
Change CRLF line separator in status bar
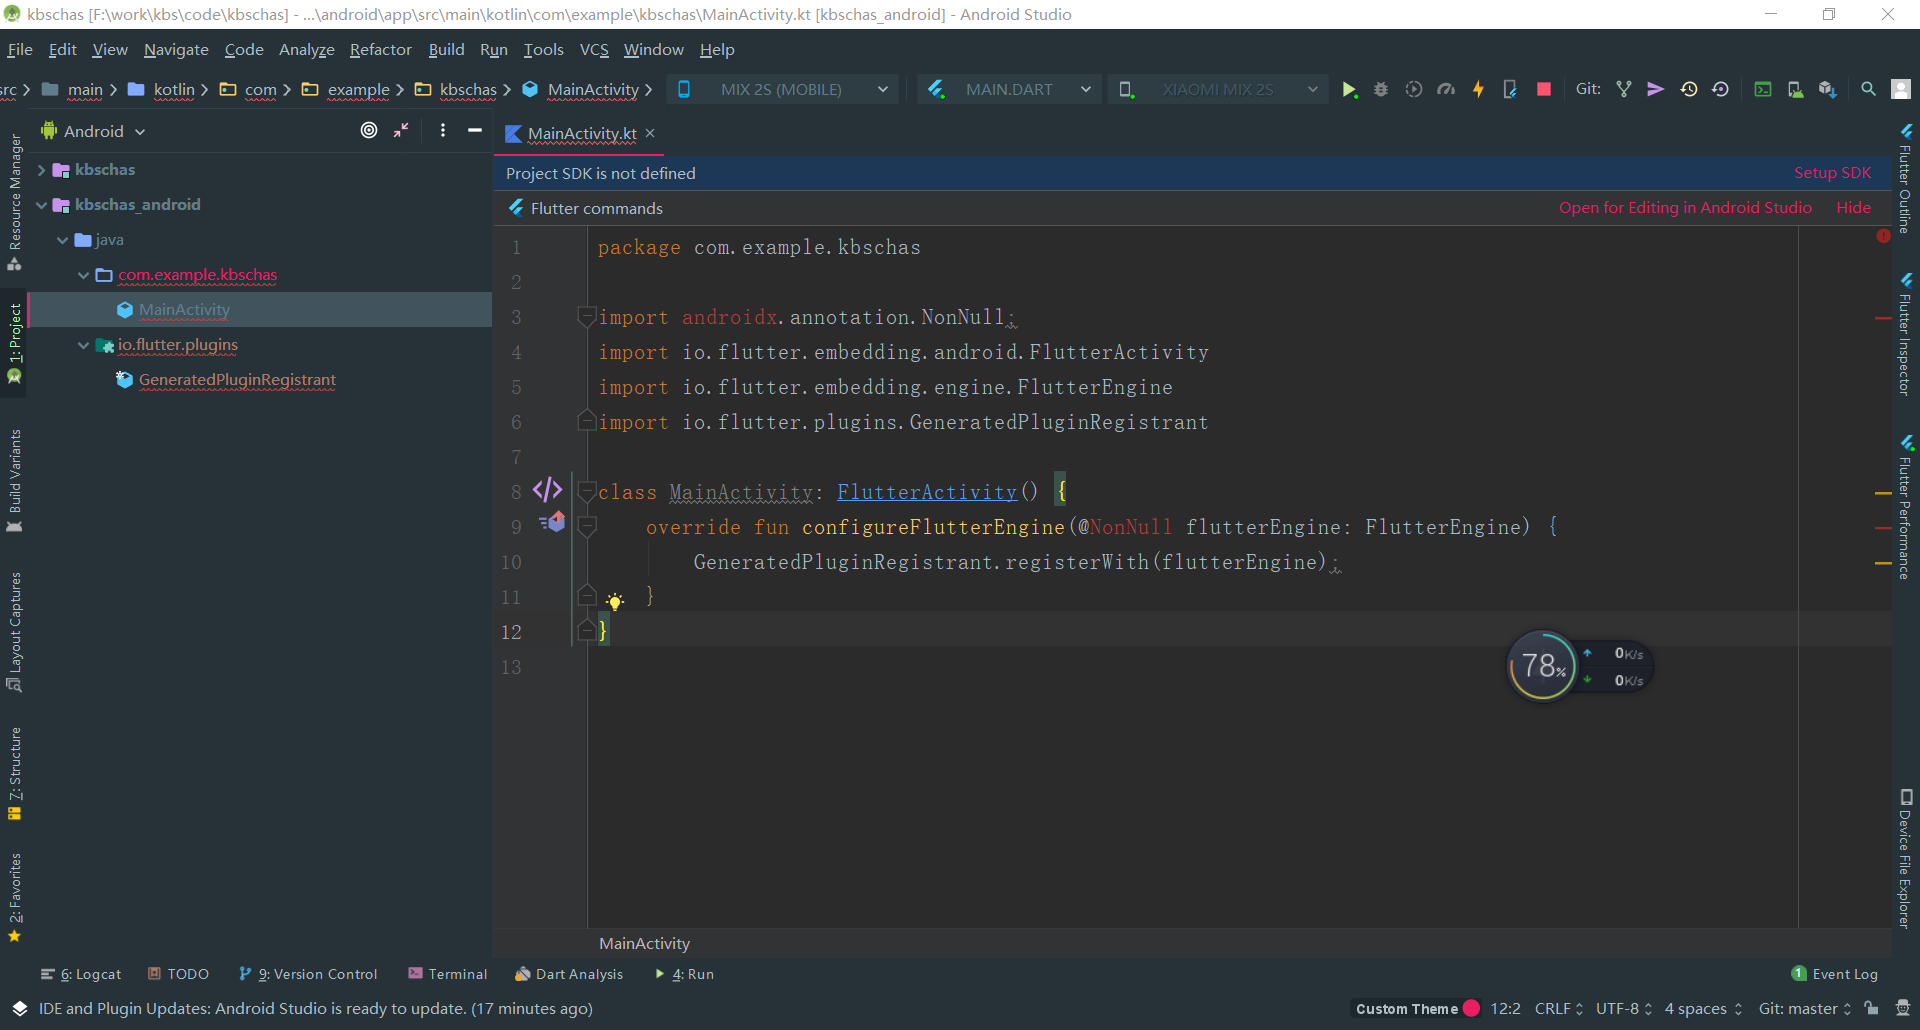[x=1559, y=1008]
